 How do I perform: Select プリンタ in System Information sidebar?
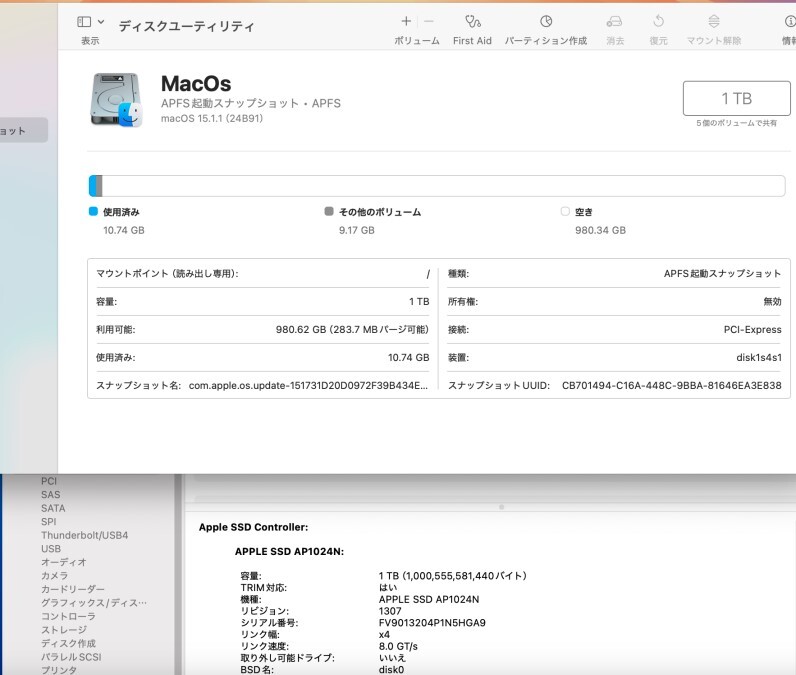[59, 670]
